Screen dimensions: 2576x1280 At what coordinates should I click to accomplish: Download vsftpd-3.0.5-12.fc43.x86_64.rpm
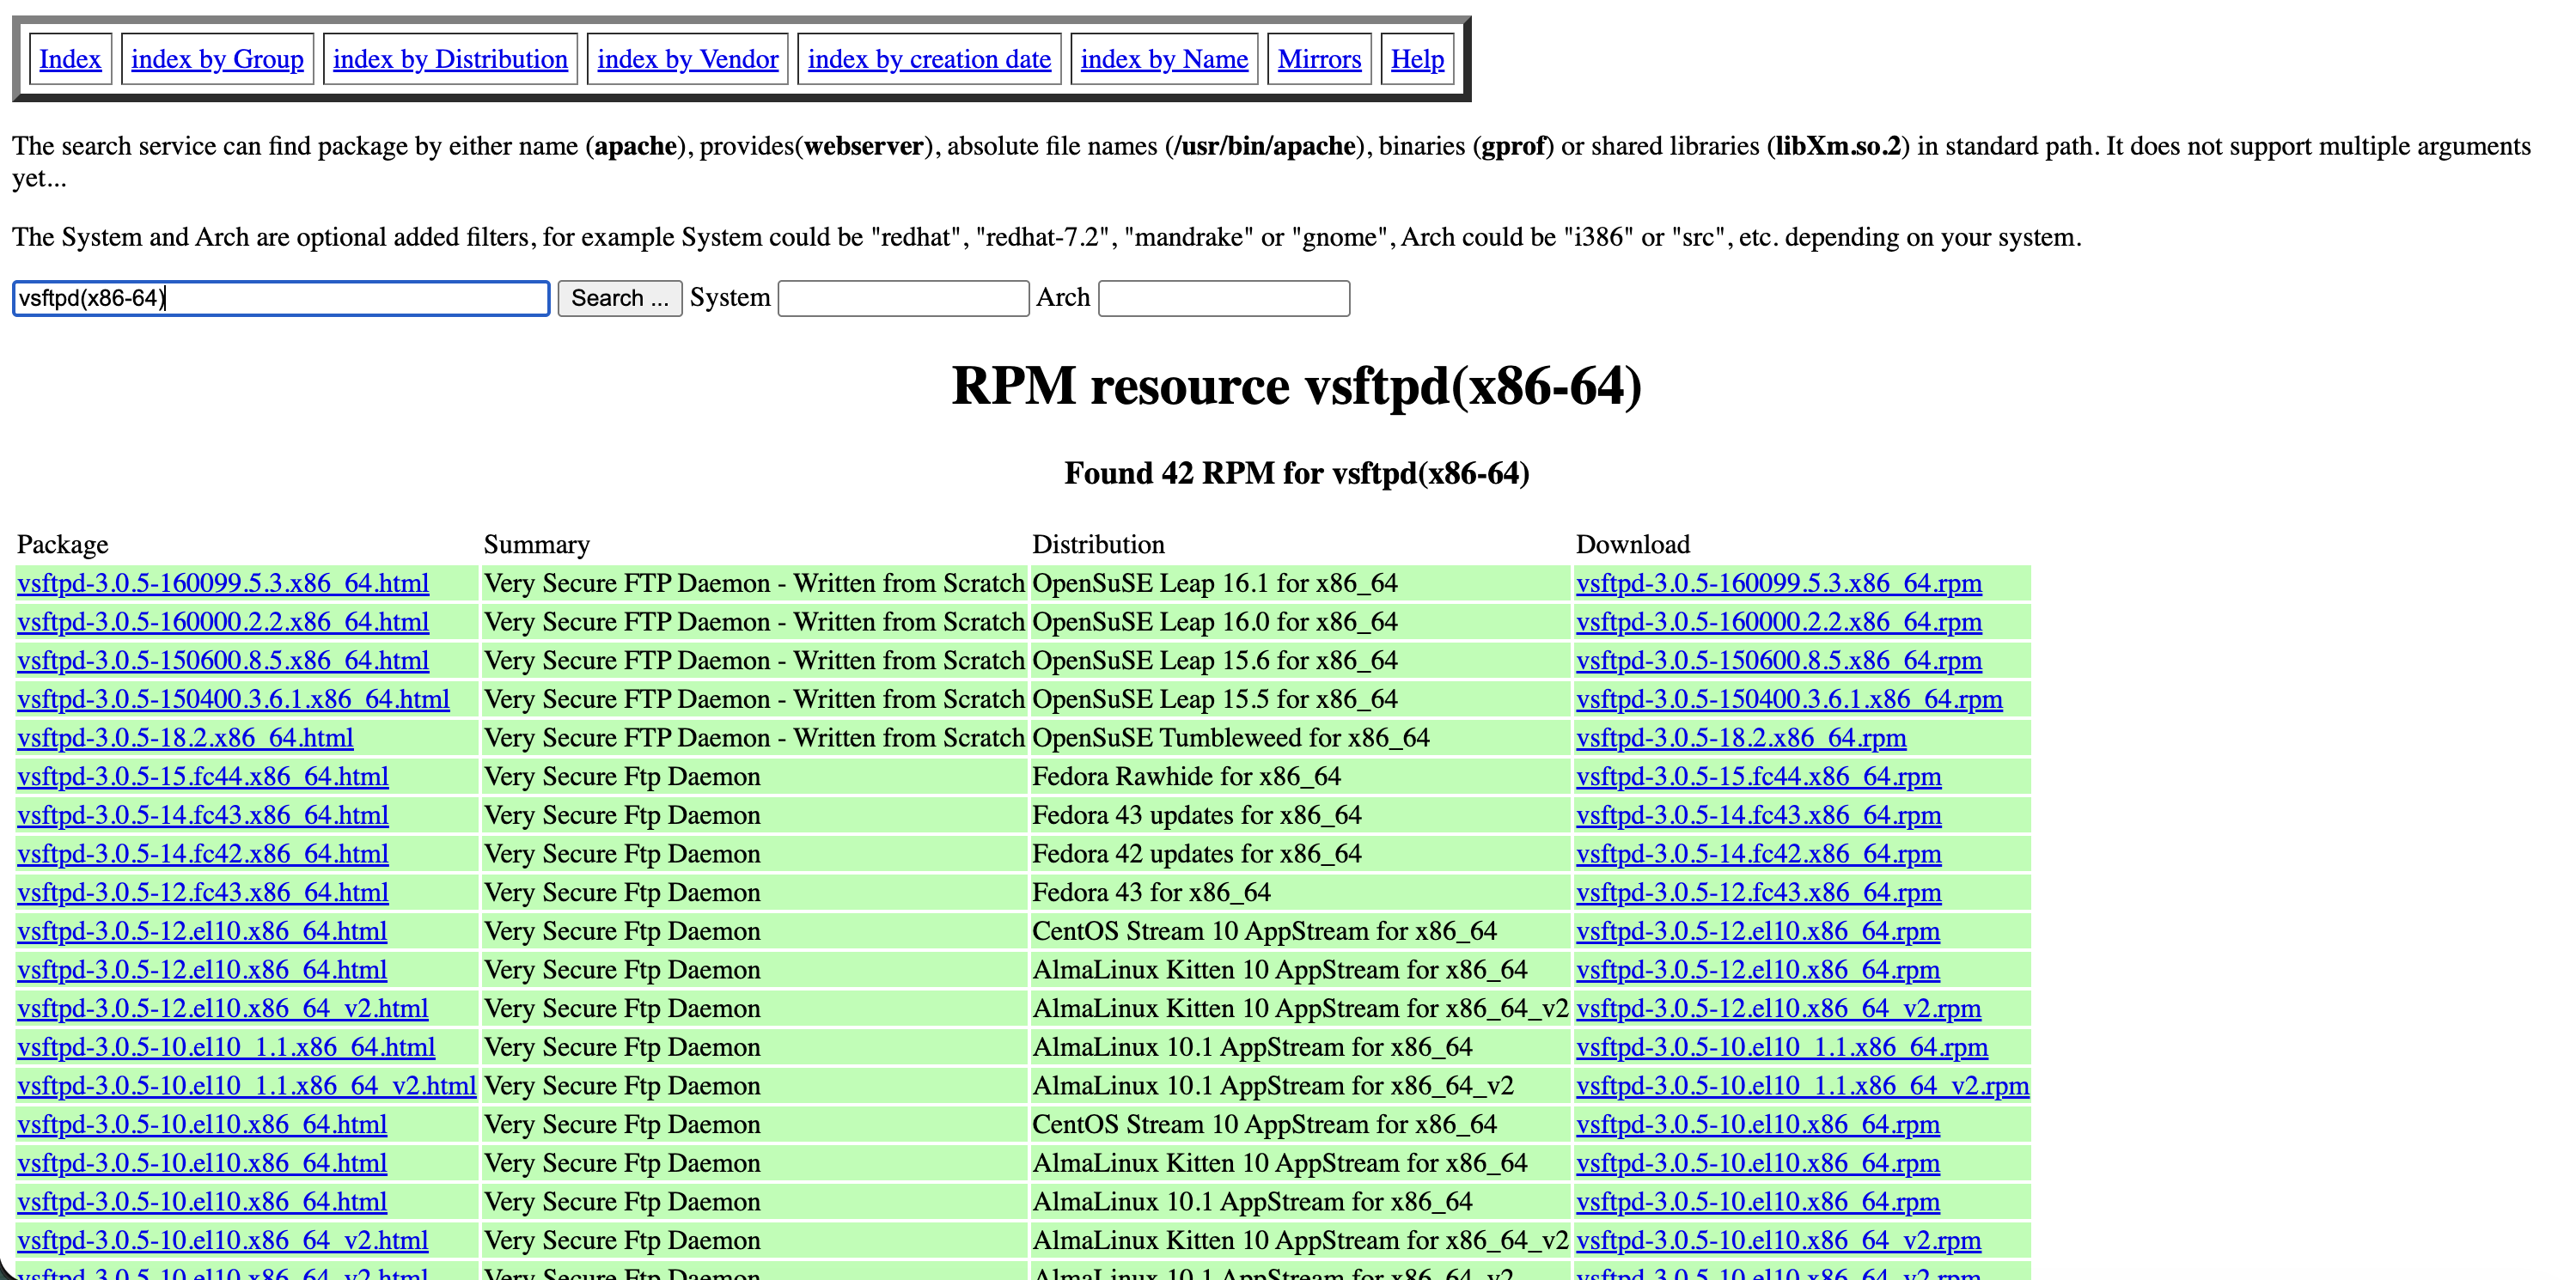point(1759,892)
